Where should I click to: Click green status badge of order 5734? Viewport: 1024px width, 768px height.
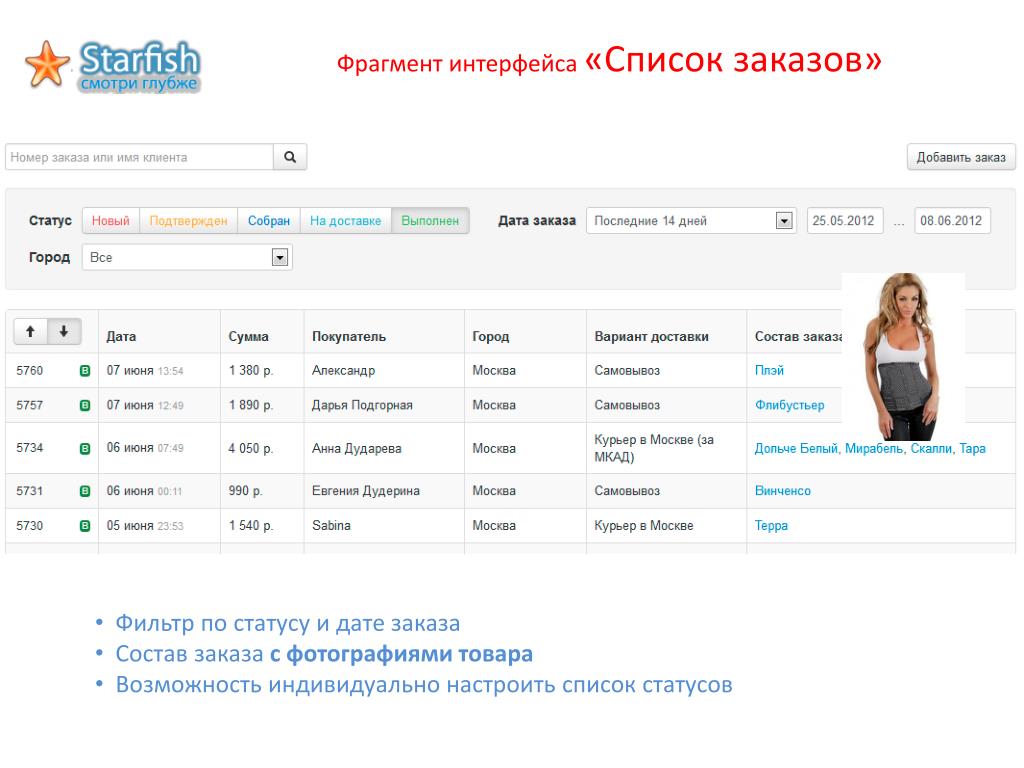tap(85, 449)
